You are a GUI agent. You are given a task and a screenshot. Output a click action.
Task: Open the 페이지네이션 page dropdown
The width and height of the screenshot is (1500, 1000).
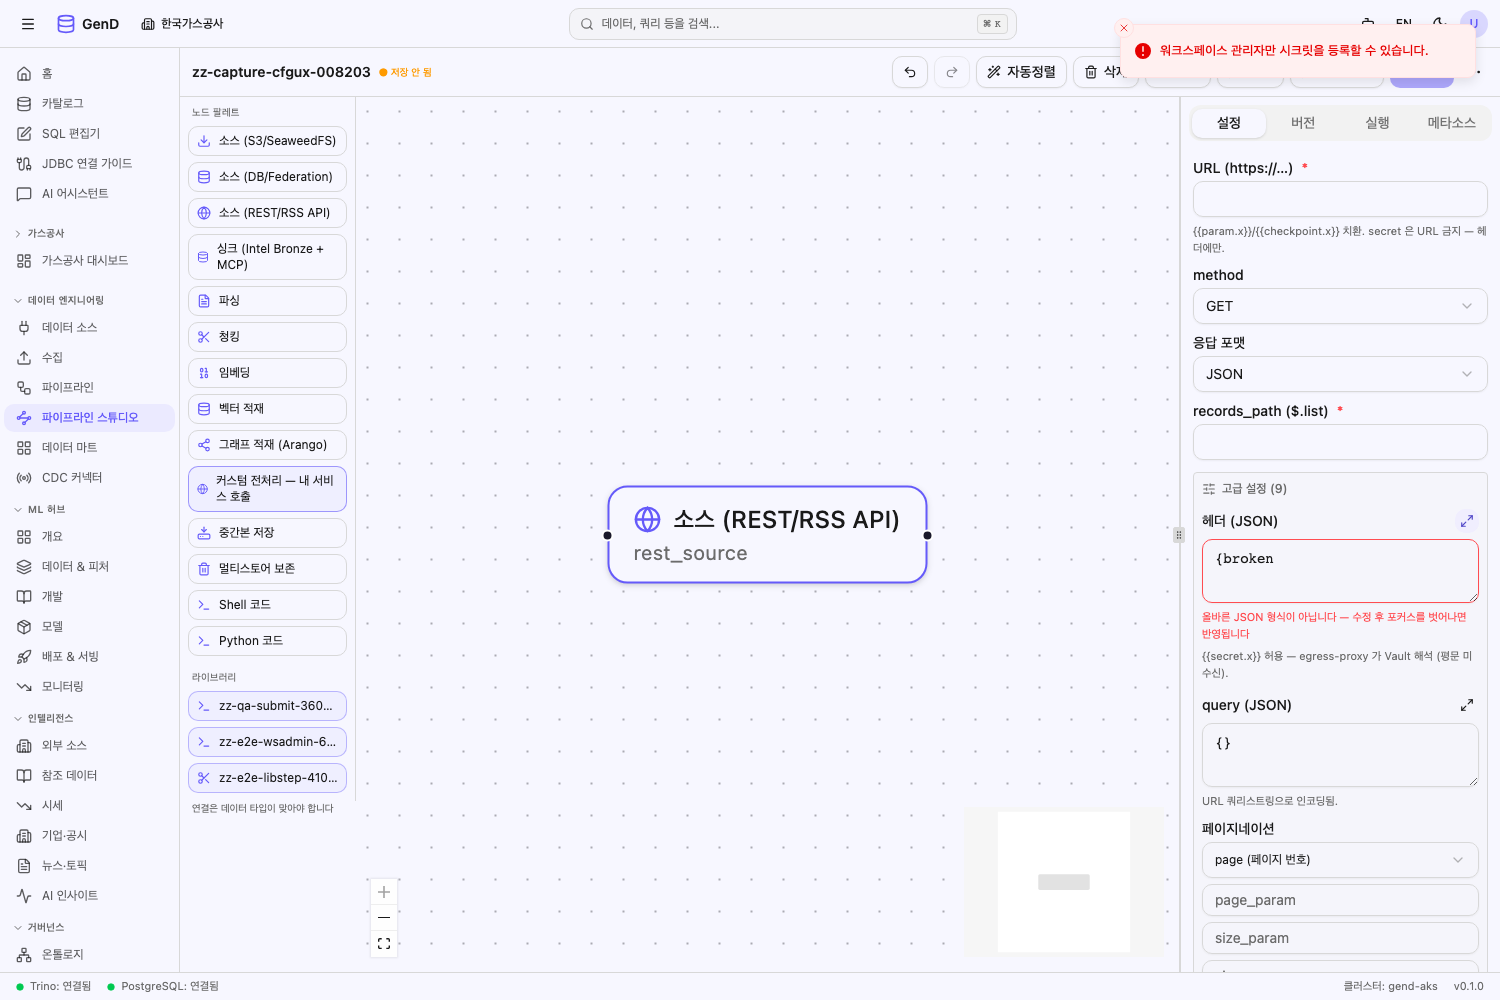point(1340,860)
